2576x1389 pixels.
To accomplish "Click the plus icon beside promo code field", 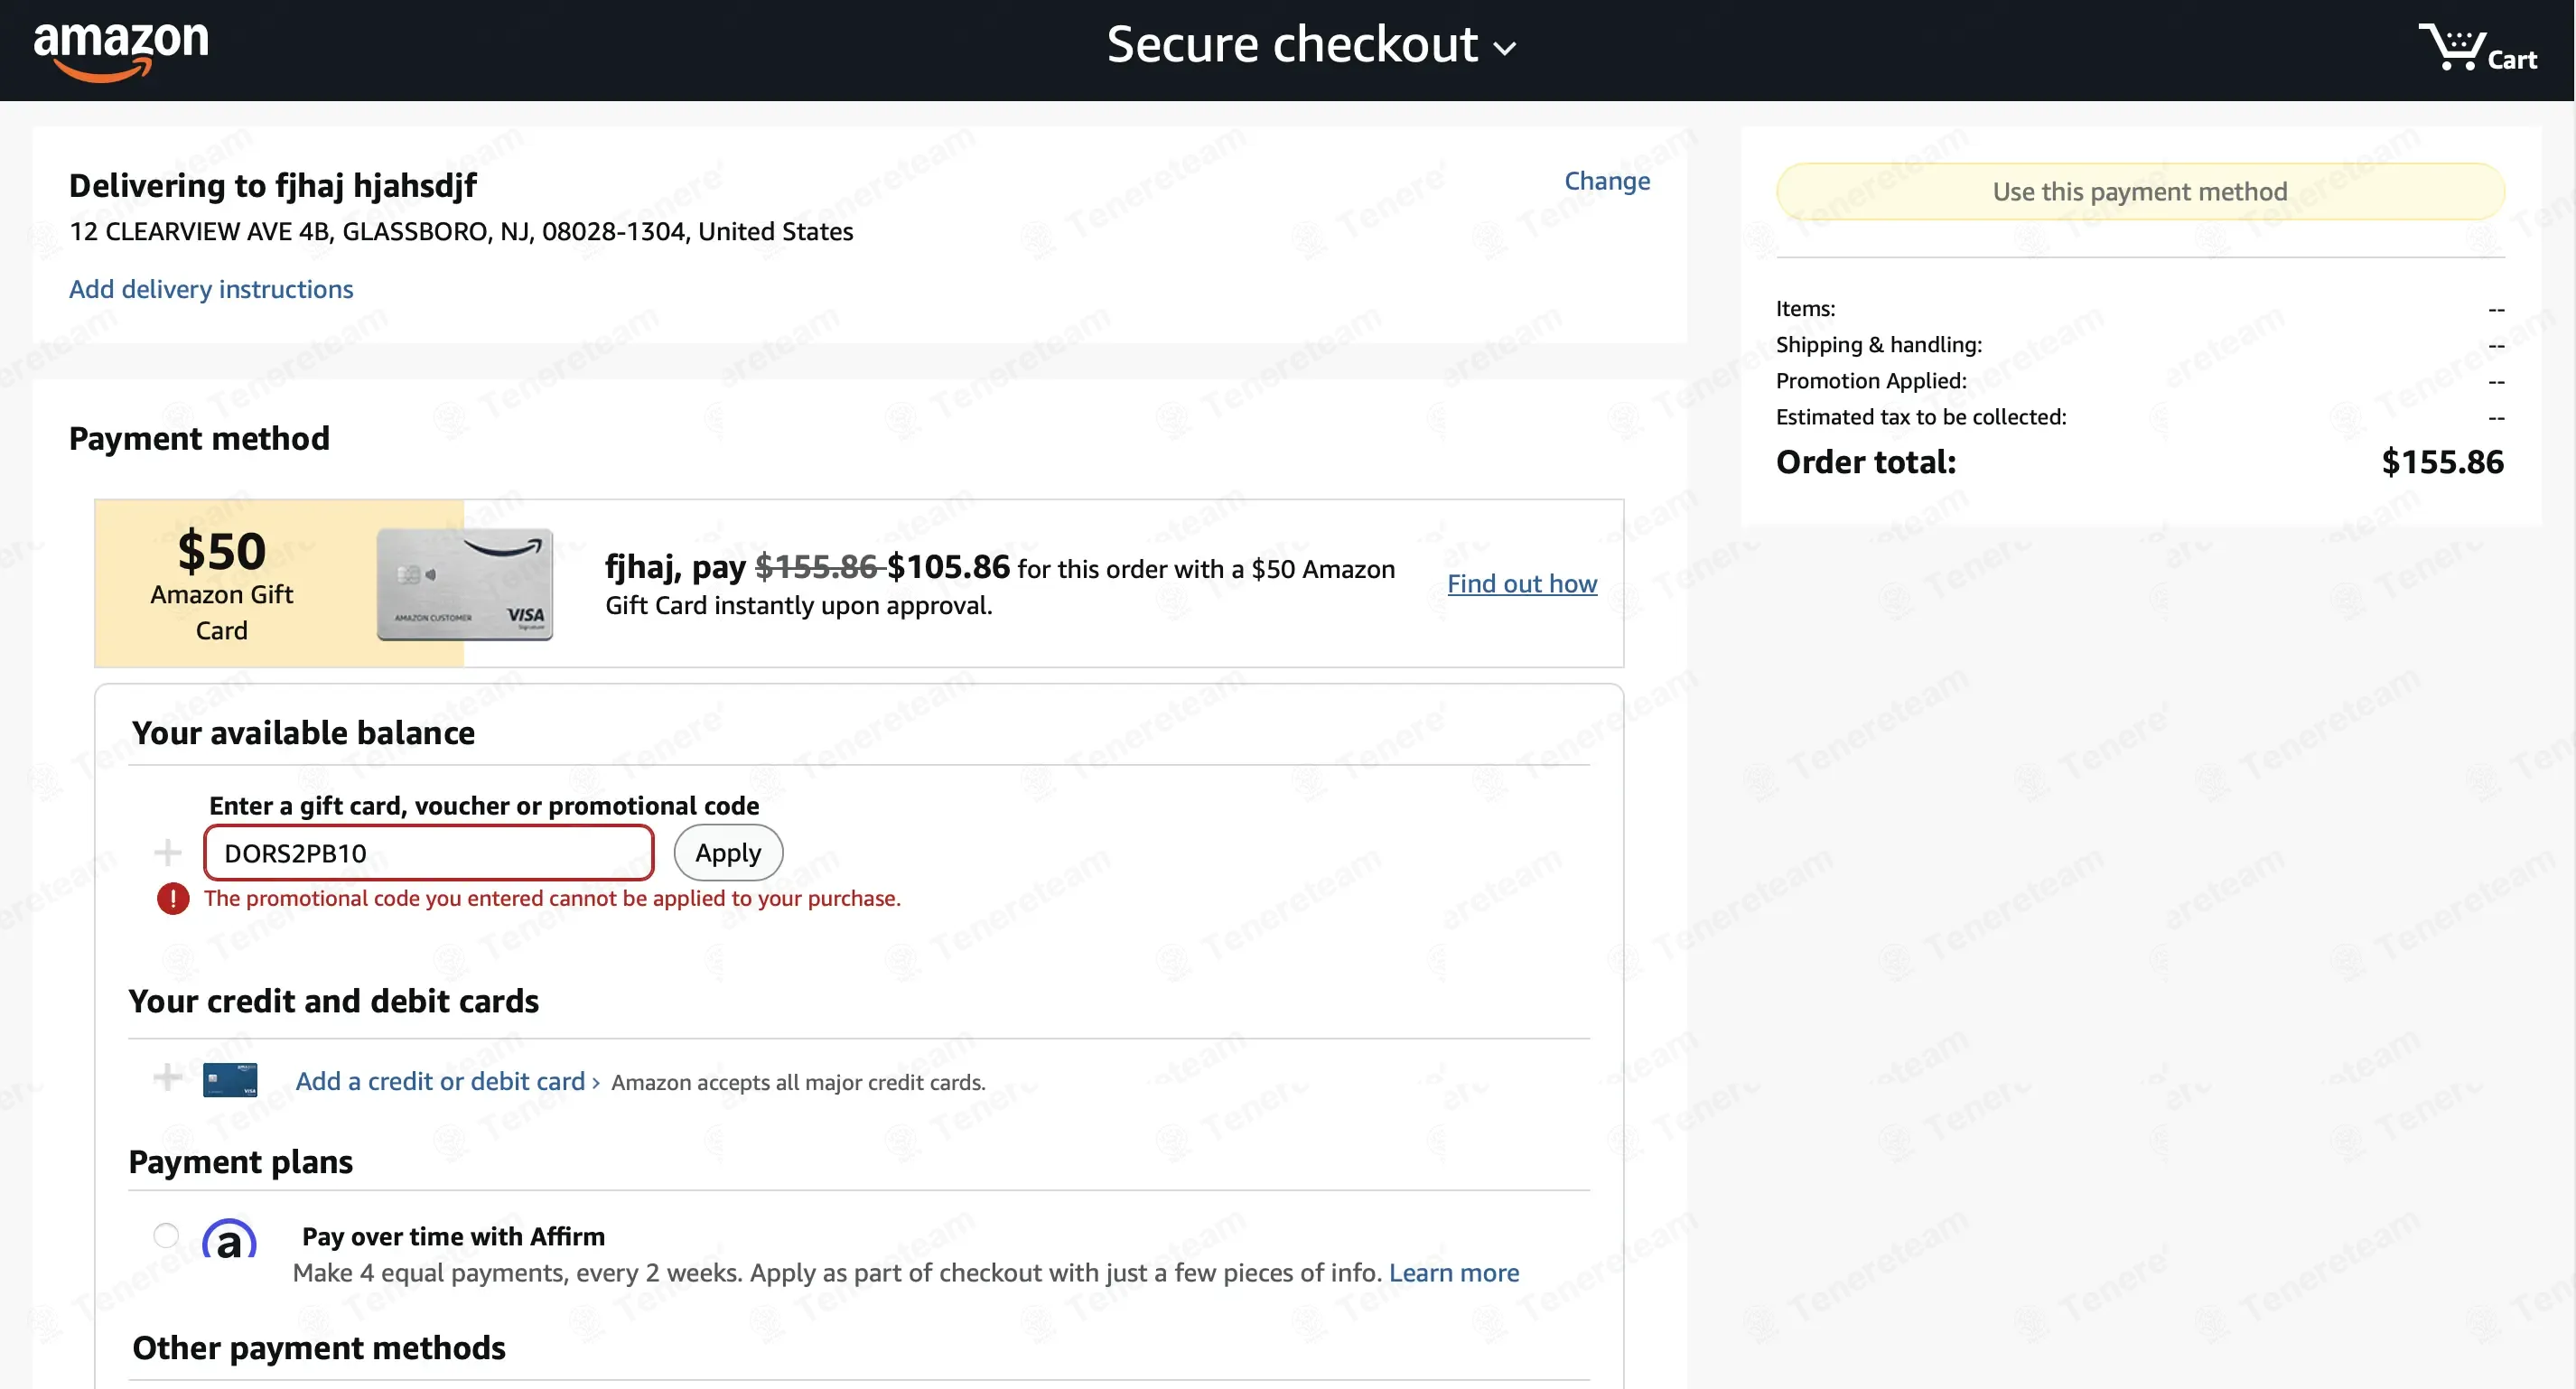I will tap(167, 853).
